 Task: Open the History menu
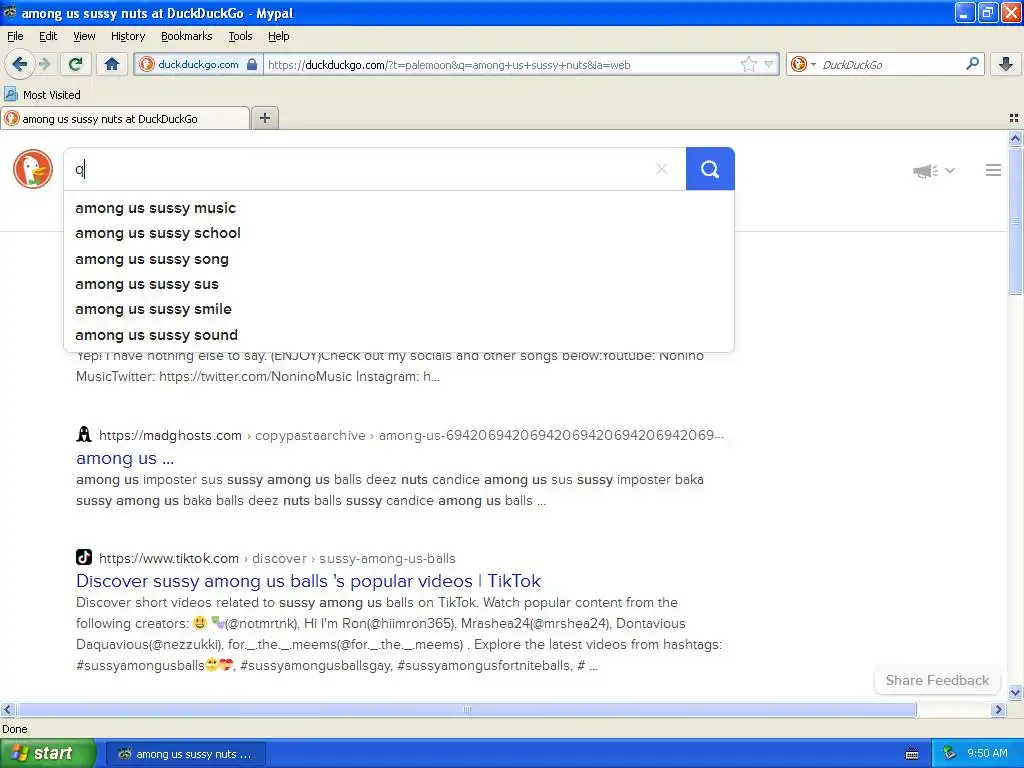tap(128, 36)
